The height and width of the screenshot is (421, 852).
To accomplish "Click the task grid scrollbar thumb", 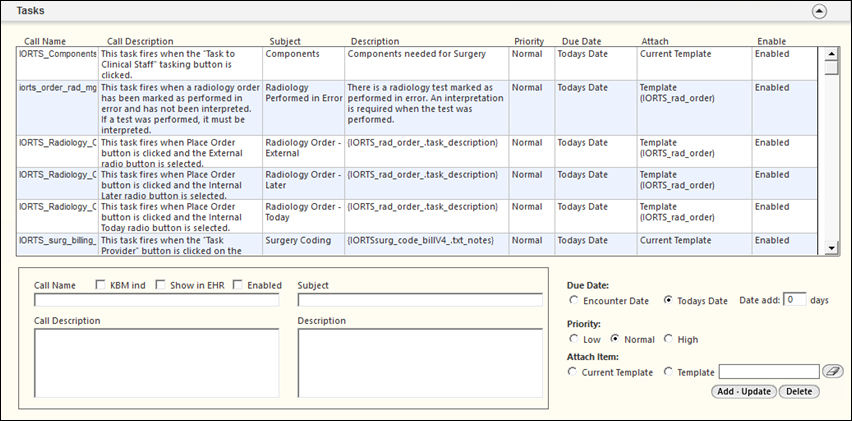I will (x=831, y=67).
